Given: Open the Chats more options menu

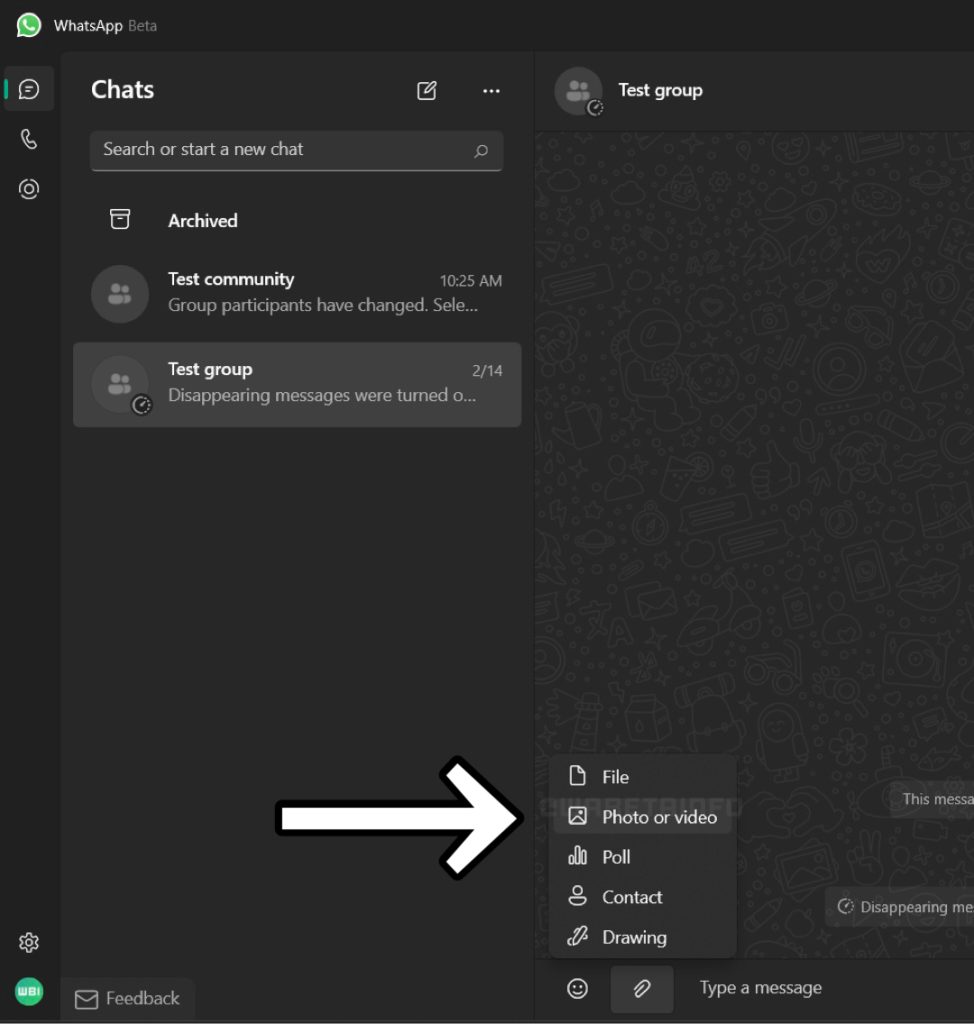Looking at the screenshot, I should [x=491, y=91].
